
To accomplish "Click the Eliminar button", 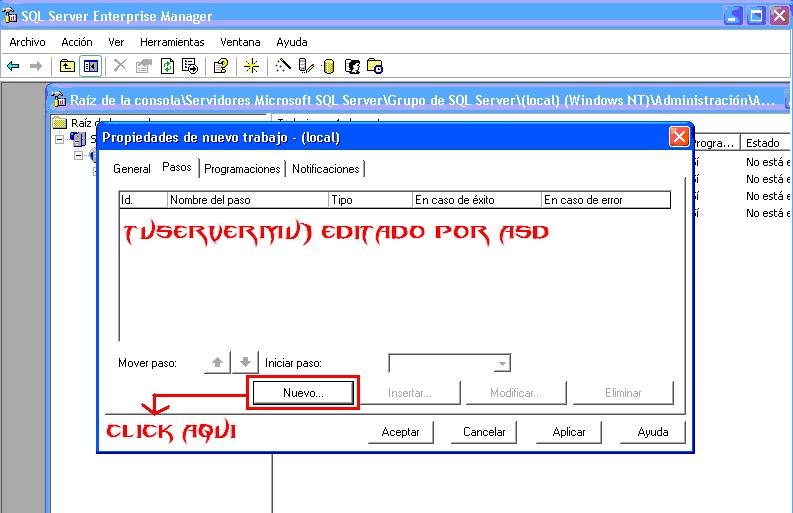I will point(623,393).
